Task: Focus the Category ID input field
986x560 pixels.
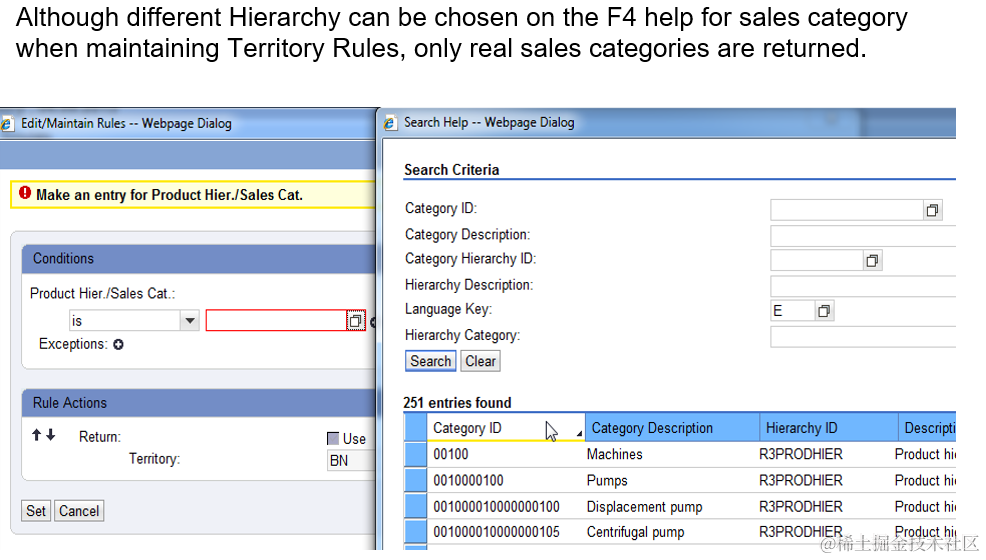Action: 846,211
